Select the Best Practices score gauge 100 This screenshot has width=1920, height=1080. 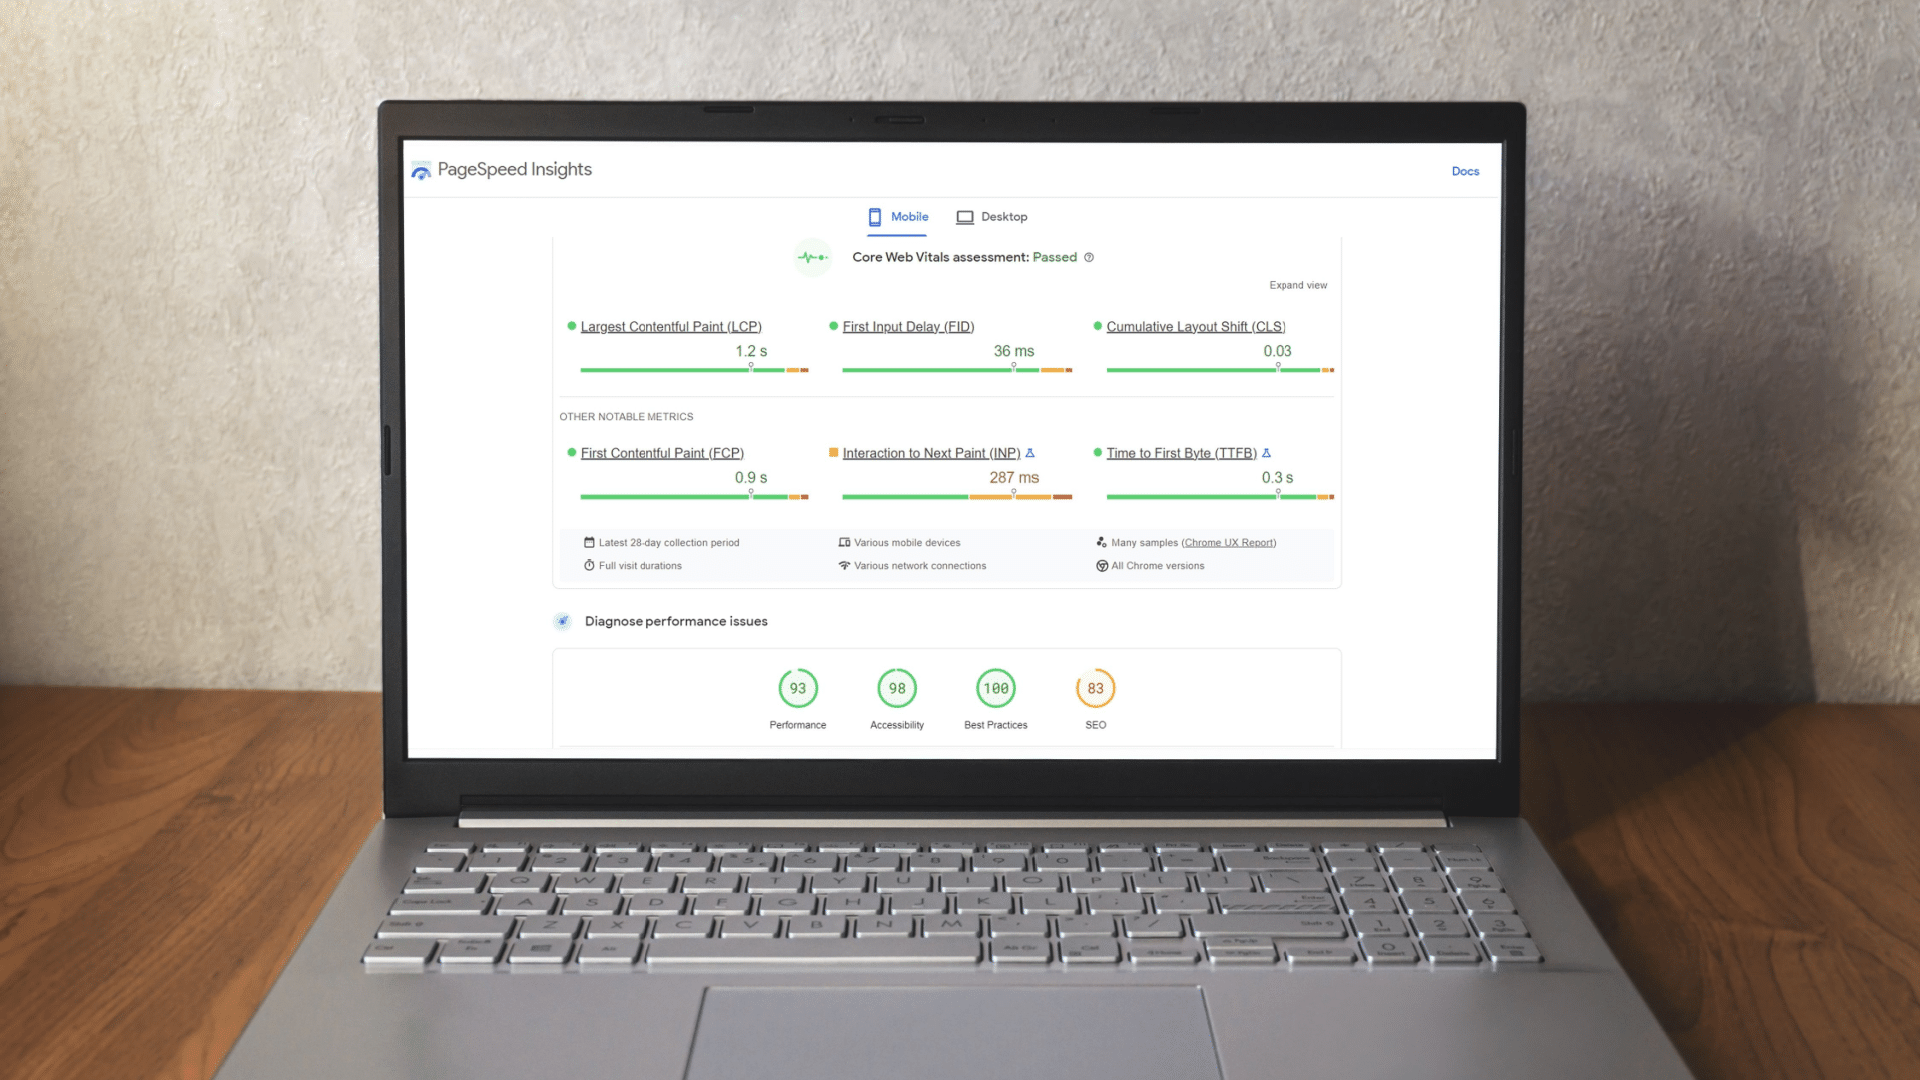[996, 688]
